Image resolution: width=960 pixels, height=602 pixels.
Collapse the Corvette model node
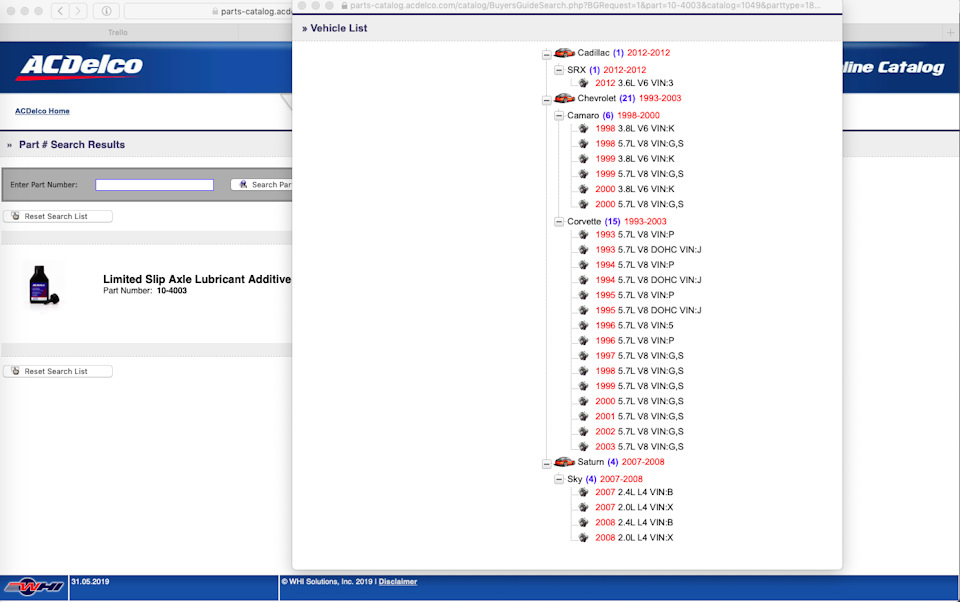559,222
